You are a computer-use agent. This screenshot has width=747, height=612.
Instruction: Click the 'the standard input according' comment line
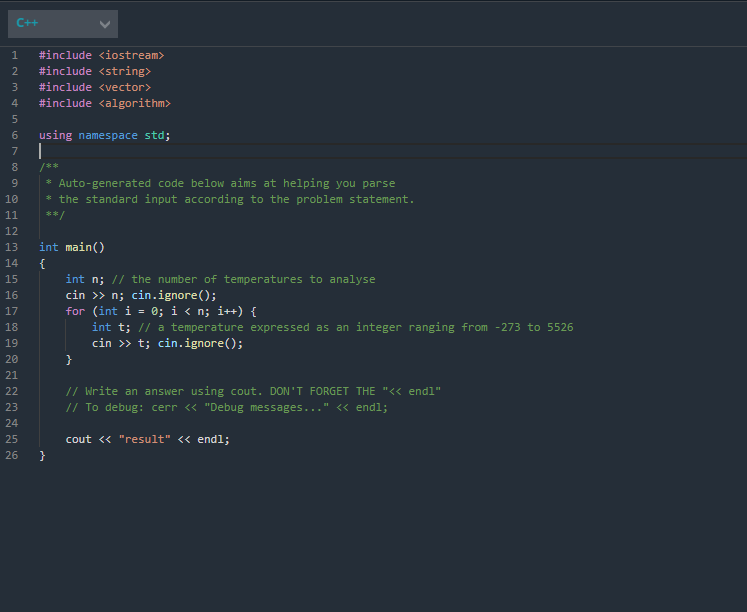(x=230, y=199)
